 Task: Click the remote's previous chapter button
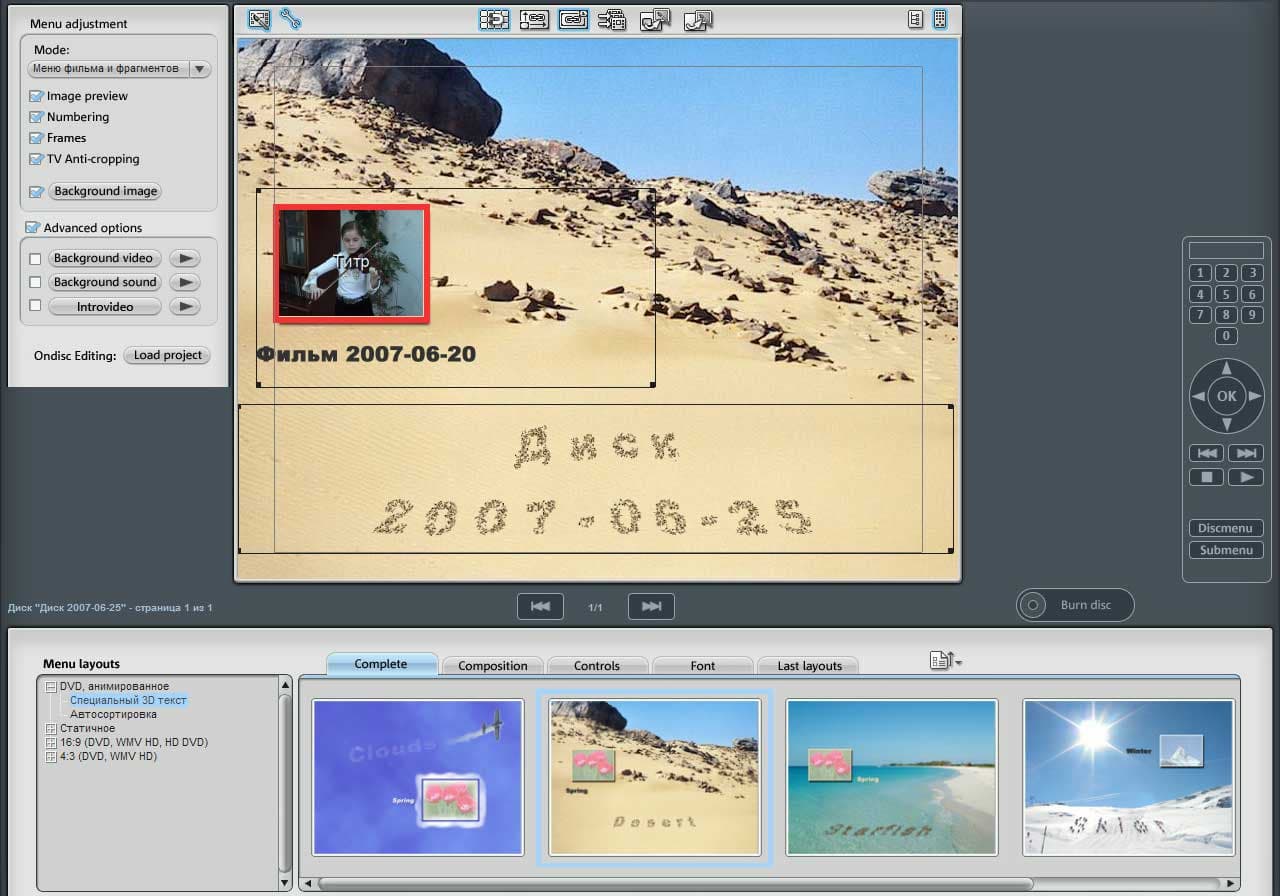[x=1207, y=453]
